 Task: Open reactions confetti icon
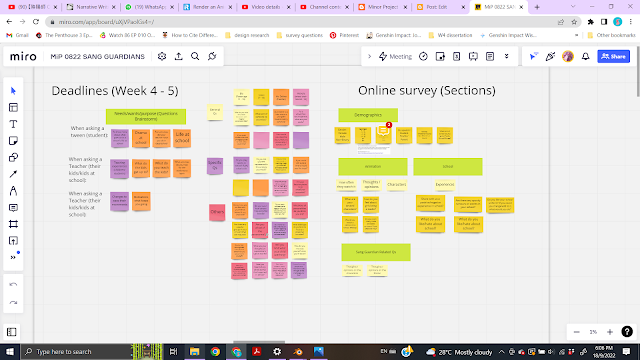[550, 56]
